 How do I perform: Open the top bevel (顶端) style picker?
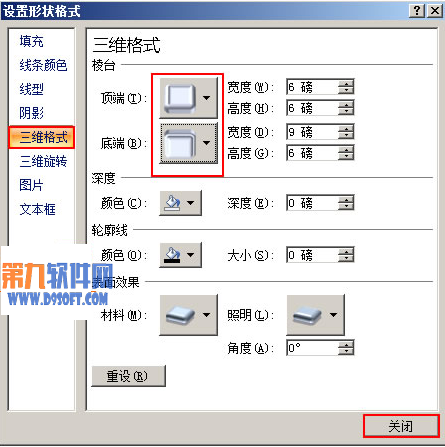click(x=188, y=98)
